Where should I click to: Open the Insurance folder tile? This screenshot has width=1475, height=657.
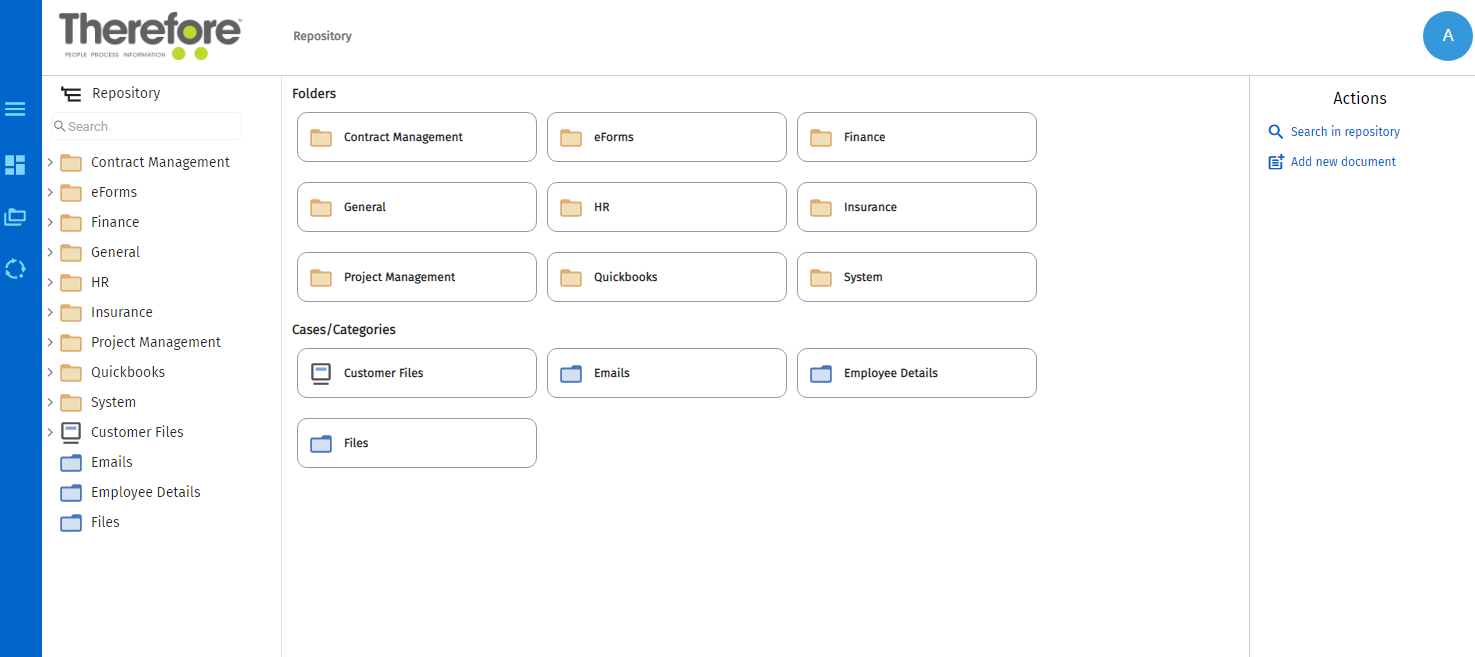click(916, 207)
